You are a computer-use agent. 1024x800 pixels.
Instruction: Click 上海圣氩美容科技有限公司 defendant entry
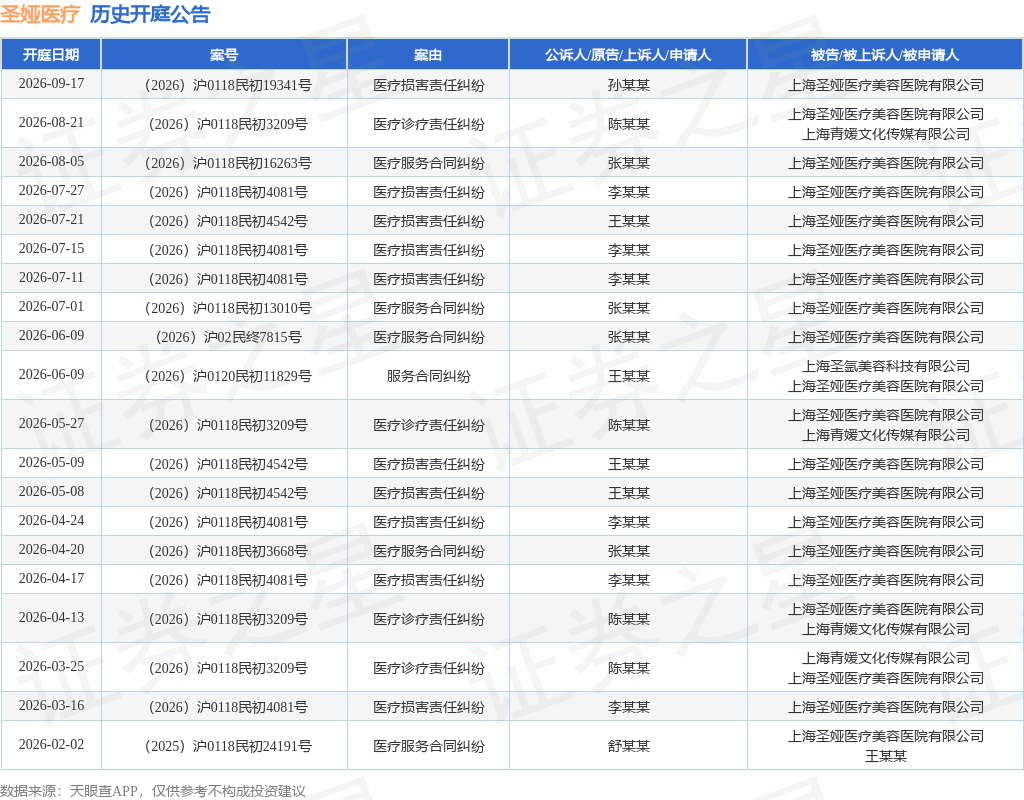pyautogui.click(x=886, y=366)
